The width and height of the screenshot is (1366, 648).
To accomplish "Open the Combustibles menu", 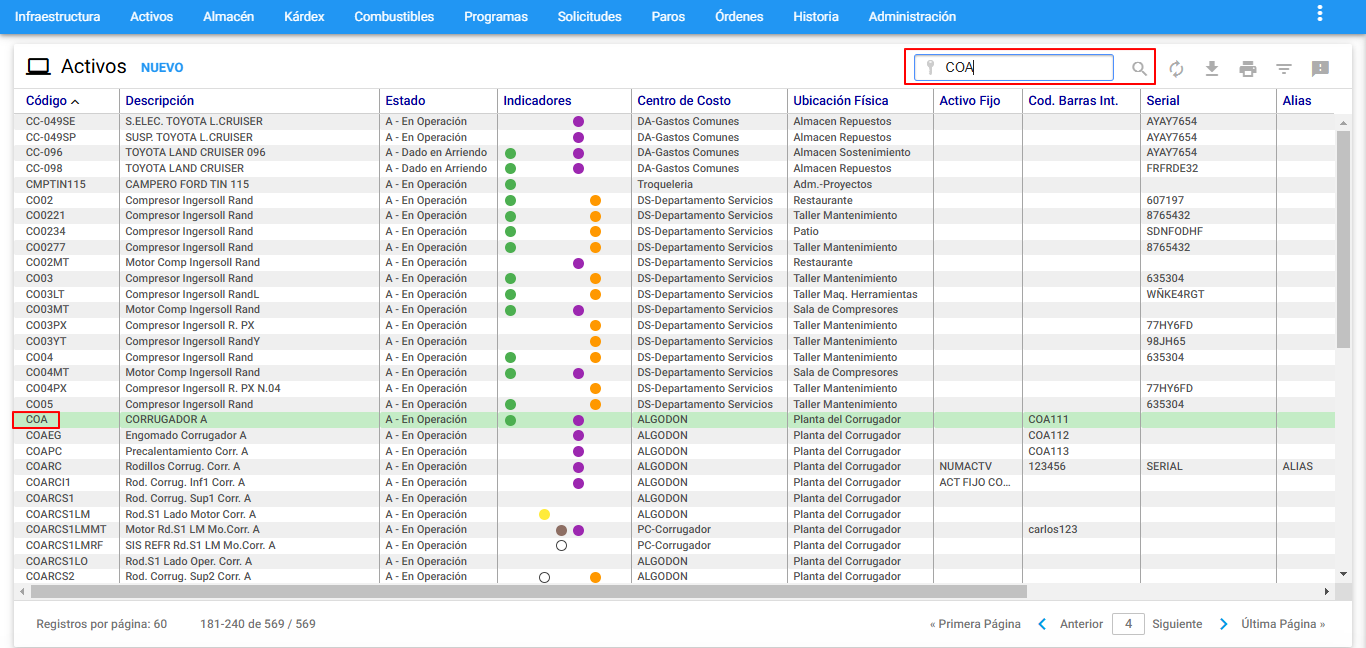I will pyautogui.click(x=394, y=17).
